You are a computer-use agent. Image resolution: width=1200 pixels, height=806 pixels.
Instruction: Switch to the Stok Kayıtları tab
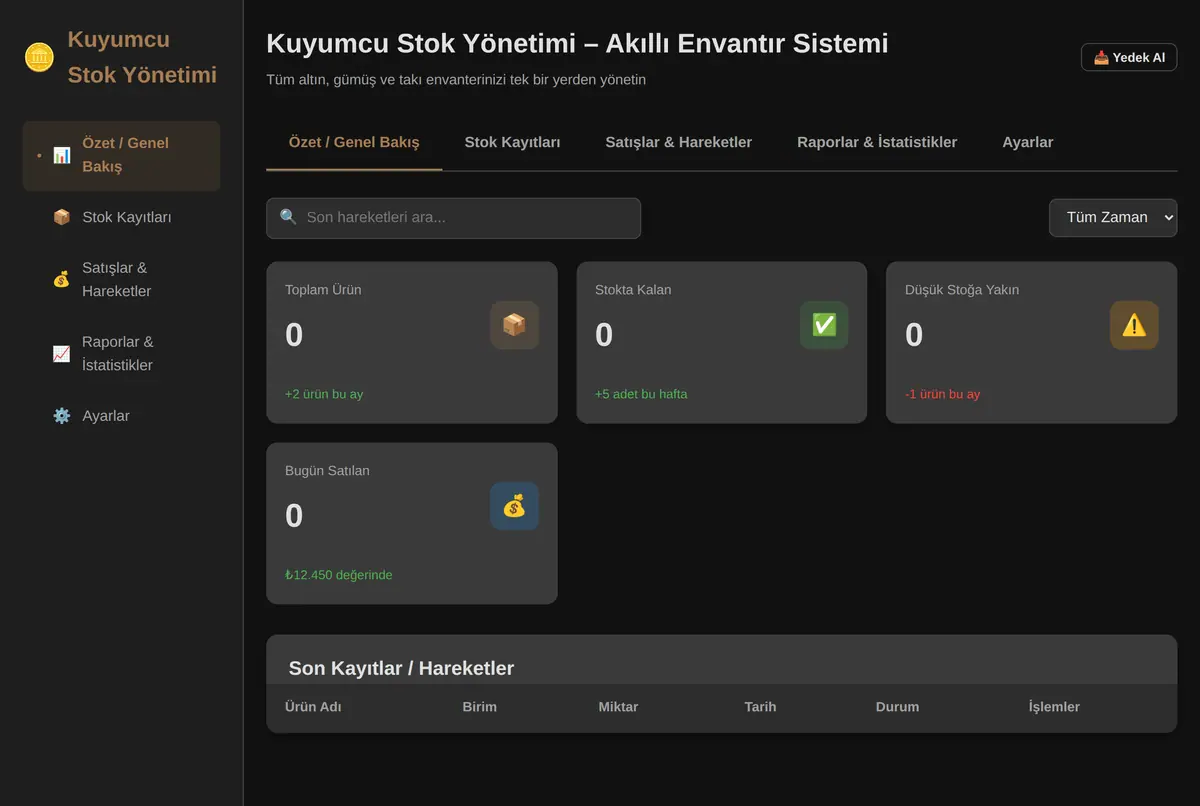click(x=512, y=142)
